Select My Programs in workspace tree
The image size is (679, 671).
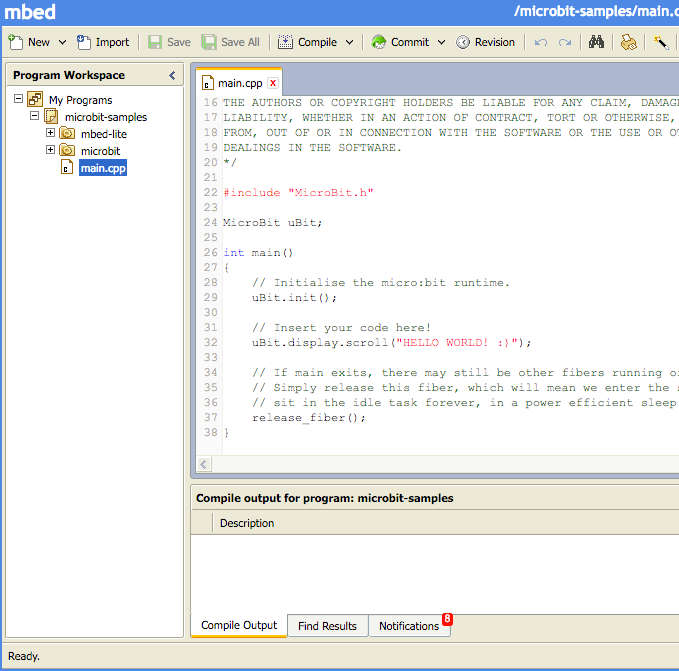pos(81,100)
